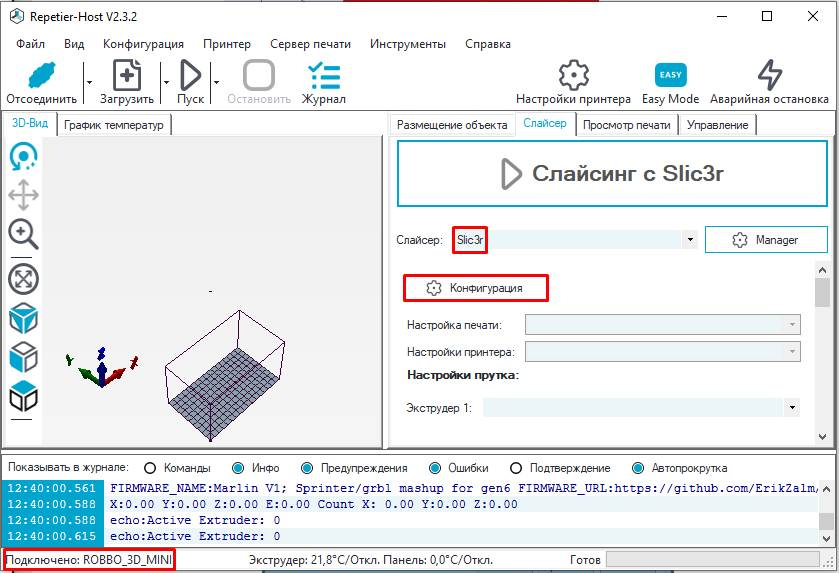Viewport: 839px width, 573px height.
Task: Open Настройки принтера gear icon
Action: point(574,75)
